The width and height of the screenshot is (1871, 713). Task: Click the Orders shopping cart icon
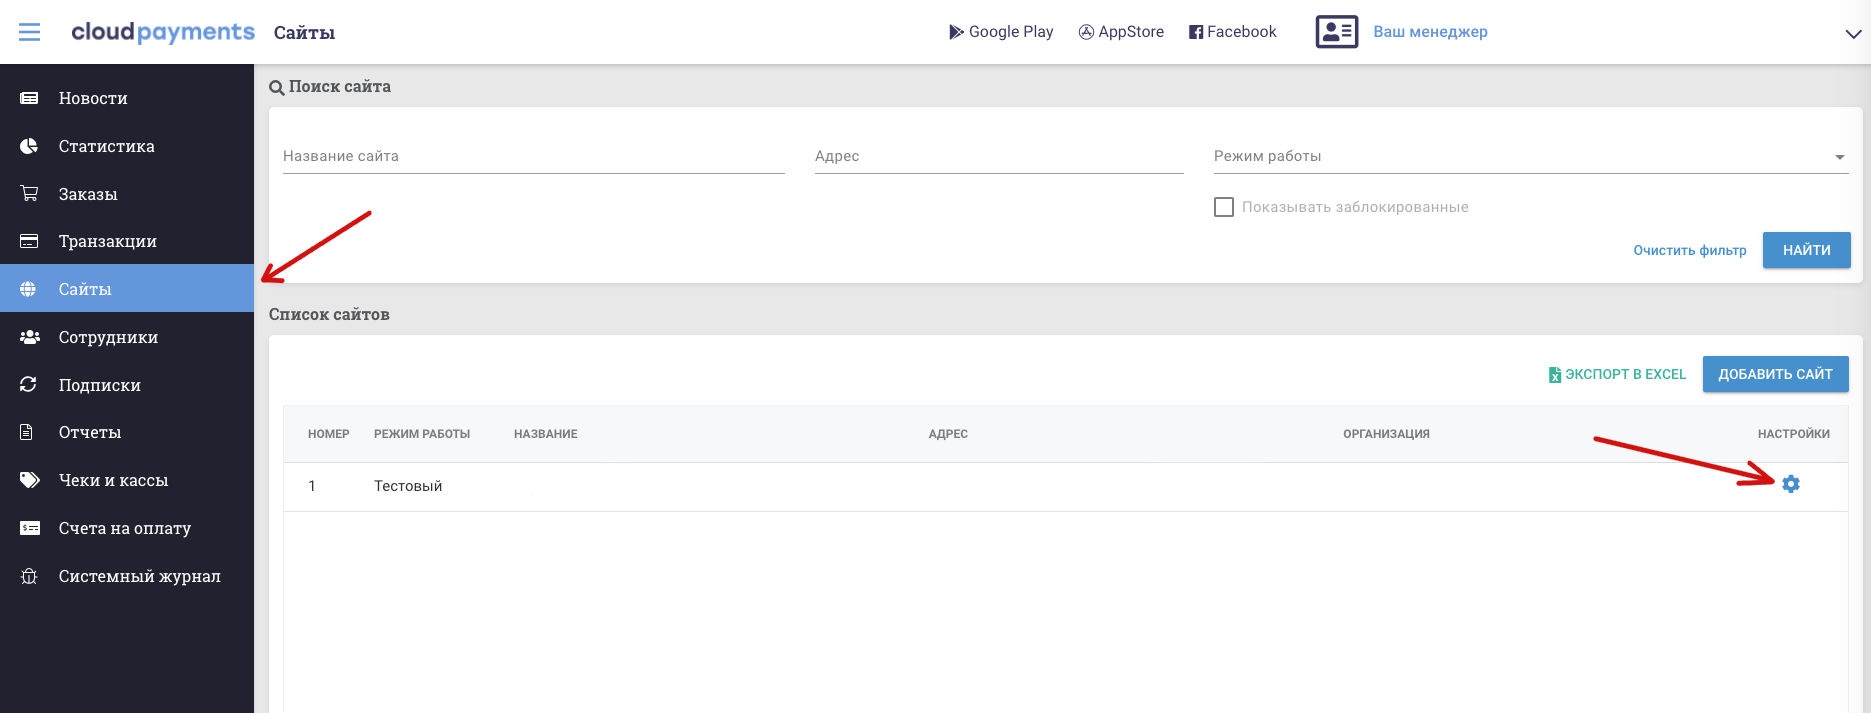(29, 194)
